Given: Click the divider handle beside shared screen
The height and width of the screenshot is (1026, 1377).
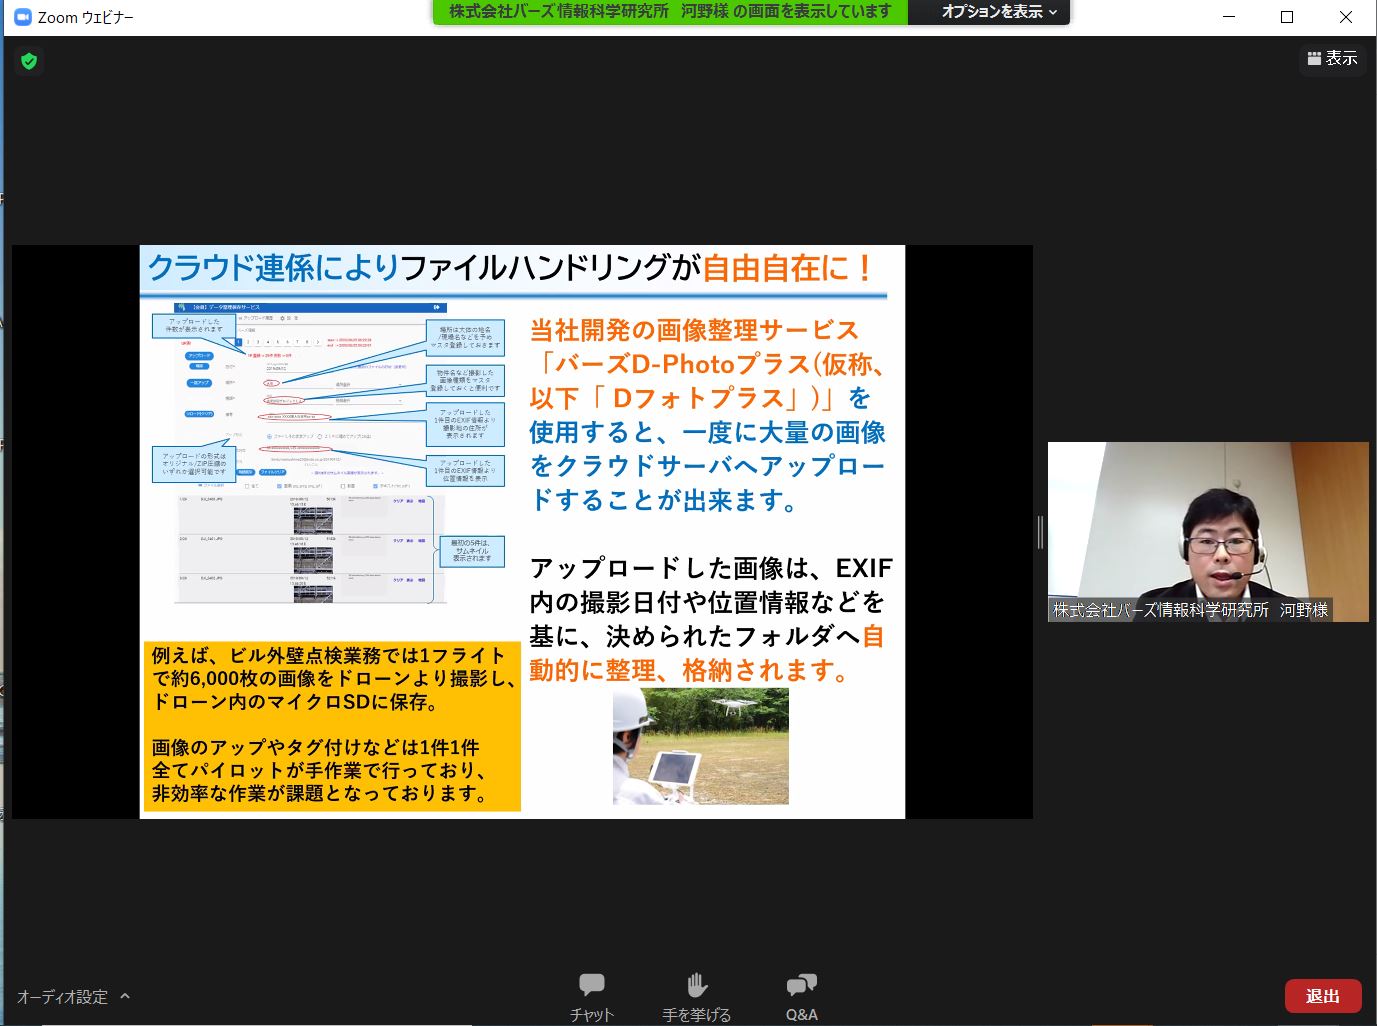Looking at the screenshot, I should [1040, 532].
